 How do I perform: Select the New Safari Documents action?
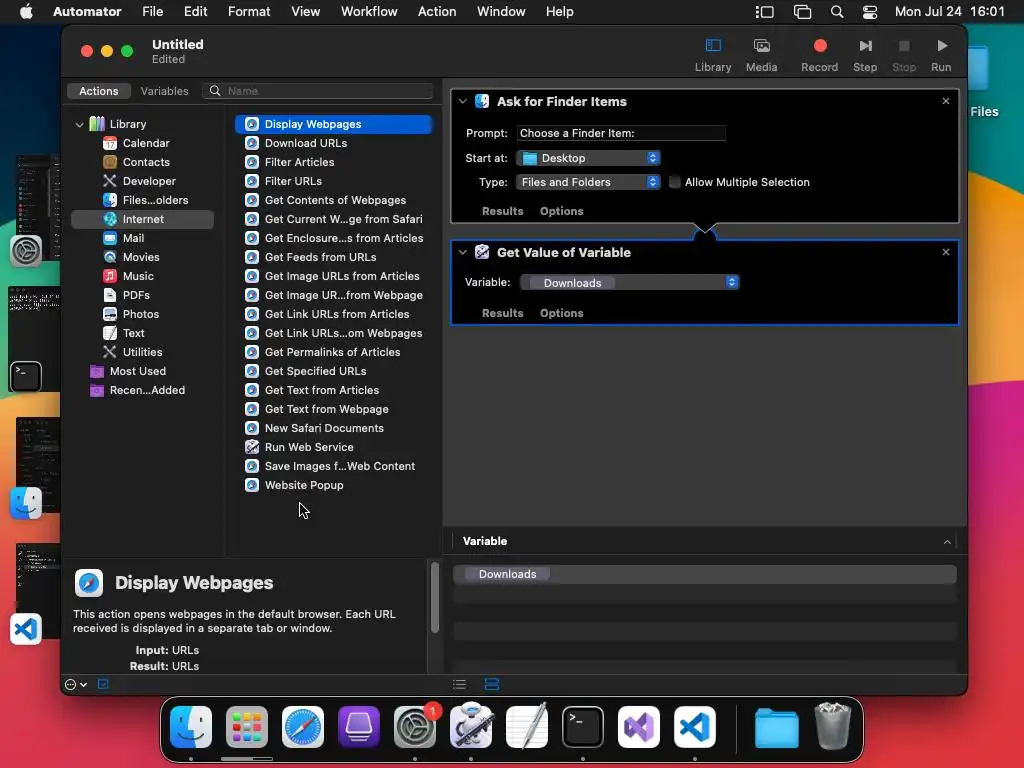[324, 428]
